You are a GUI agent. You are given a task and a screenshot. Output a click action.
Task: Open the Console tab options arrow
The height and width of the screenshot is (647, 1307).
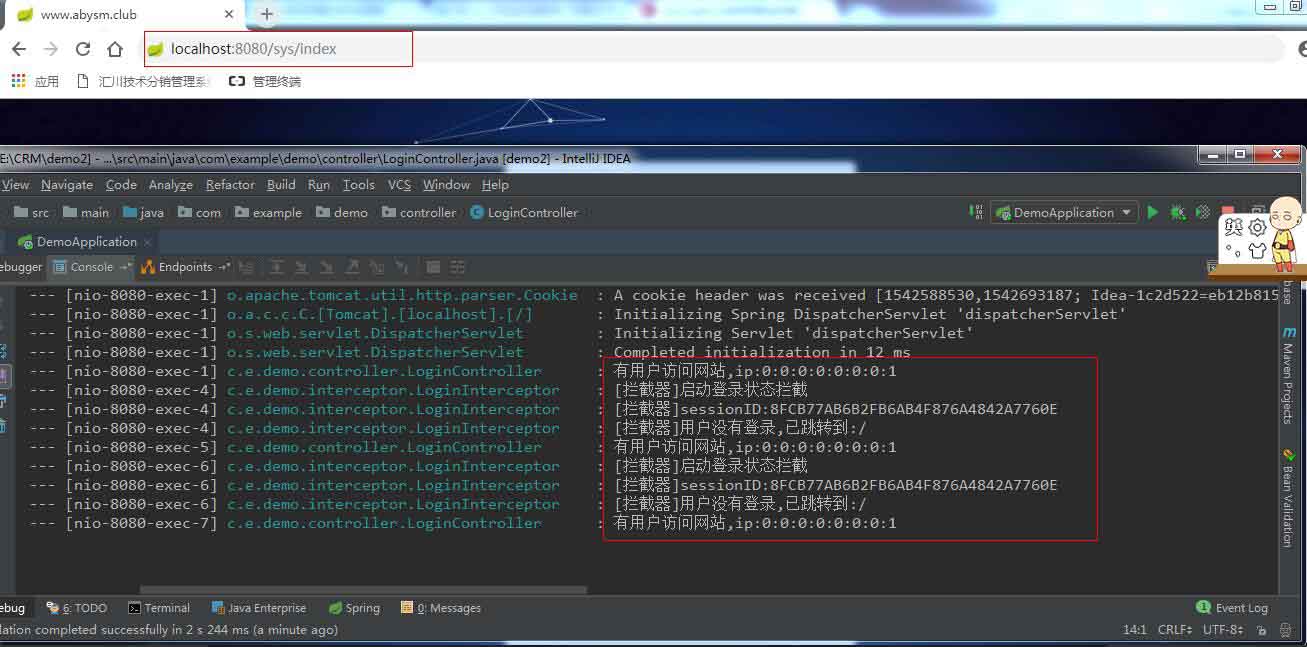point(125,267)
